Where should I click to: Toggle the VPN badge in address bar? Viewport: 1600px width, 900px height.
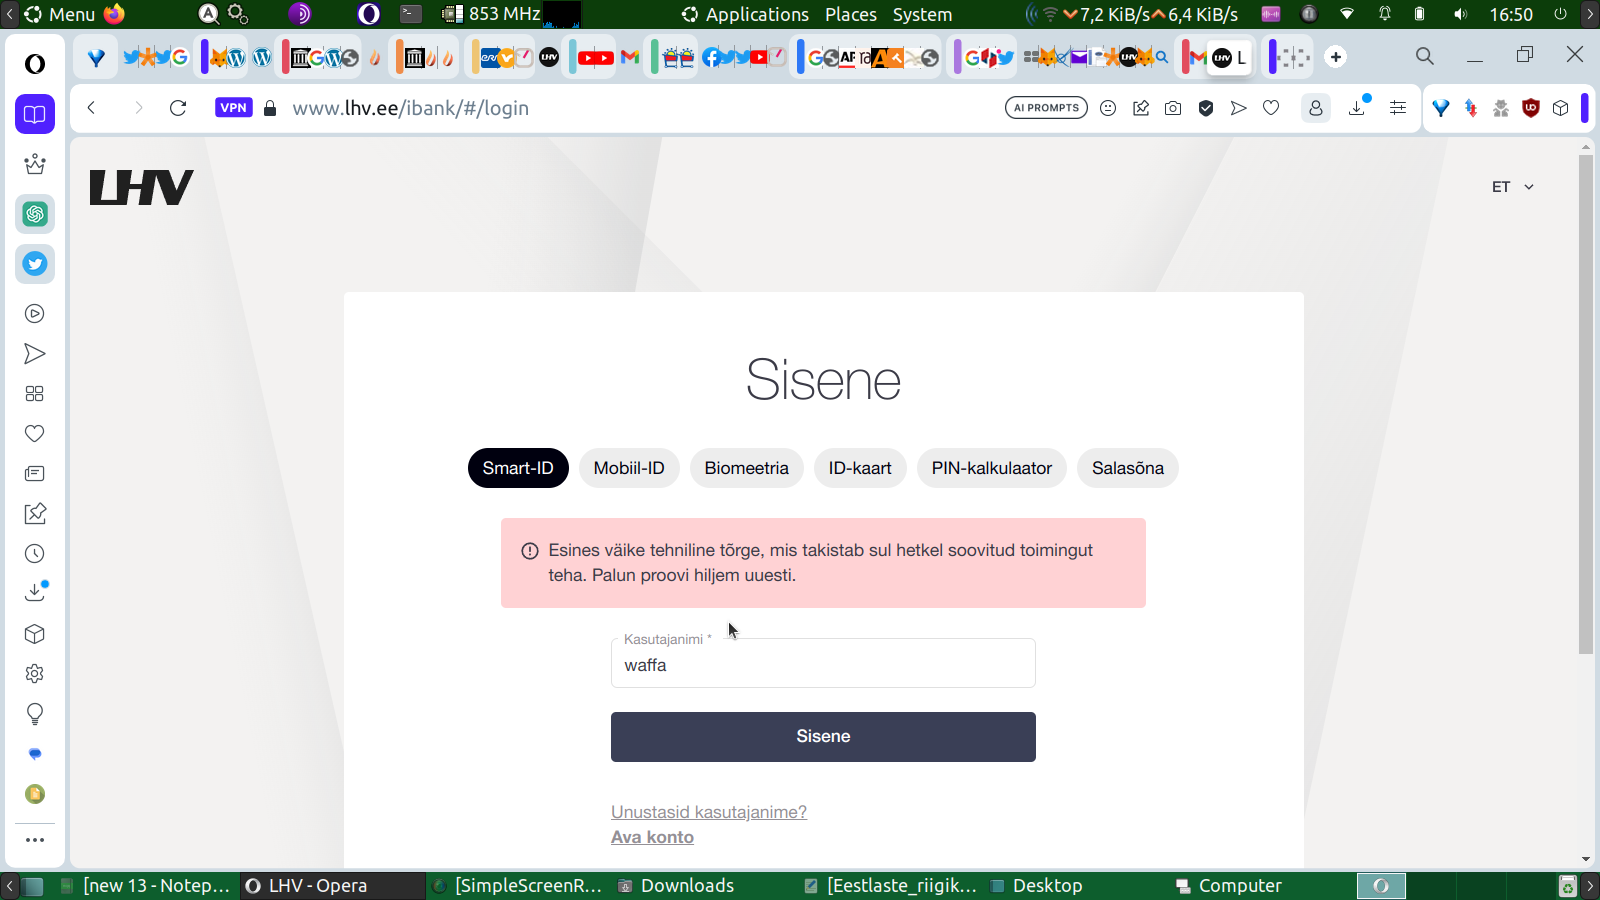click(x=234, y=108)
